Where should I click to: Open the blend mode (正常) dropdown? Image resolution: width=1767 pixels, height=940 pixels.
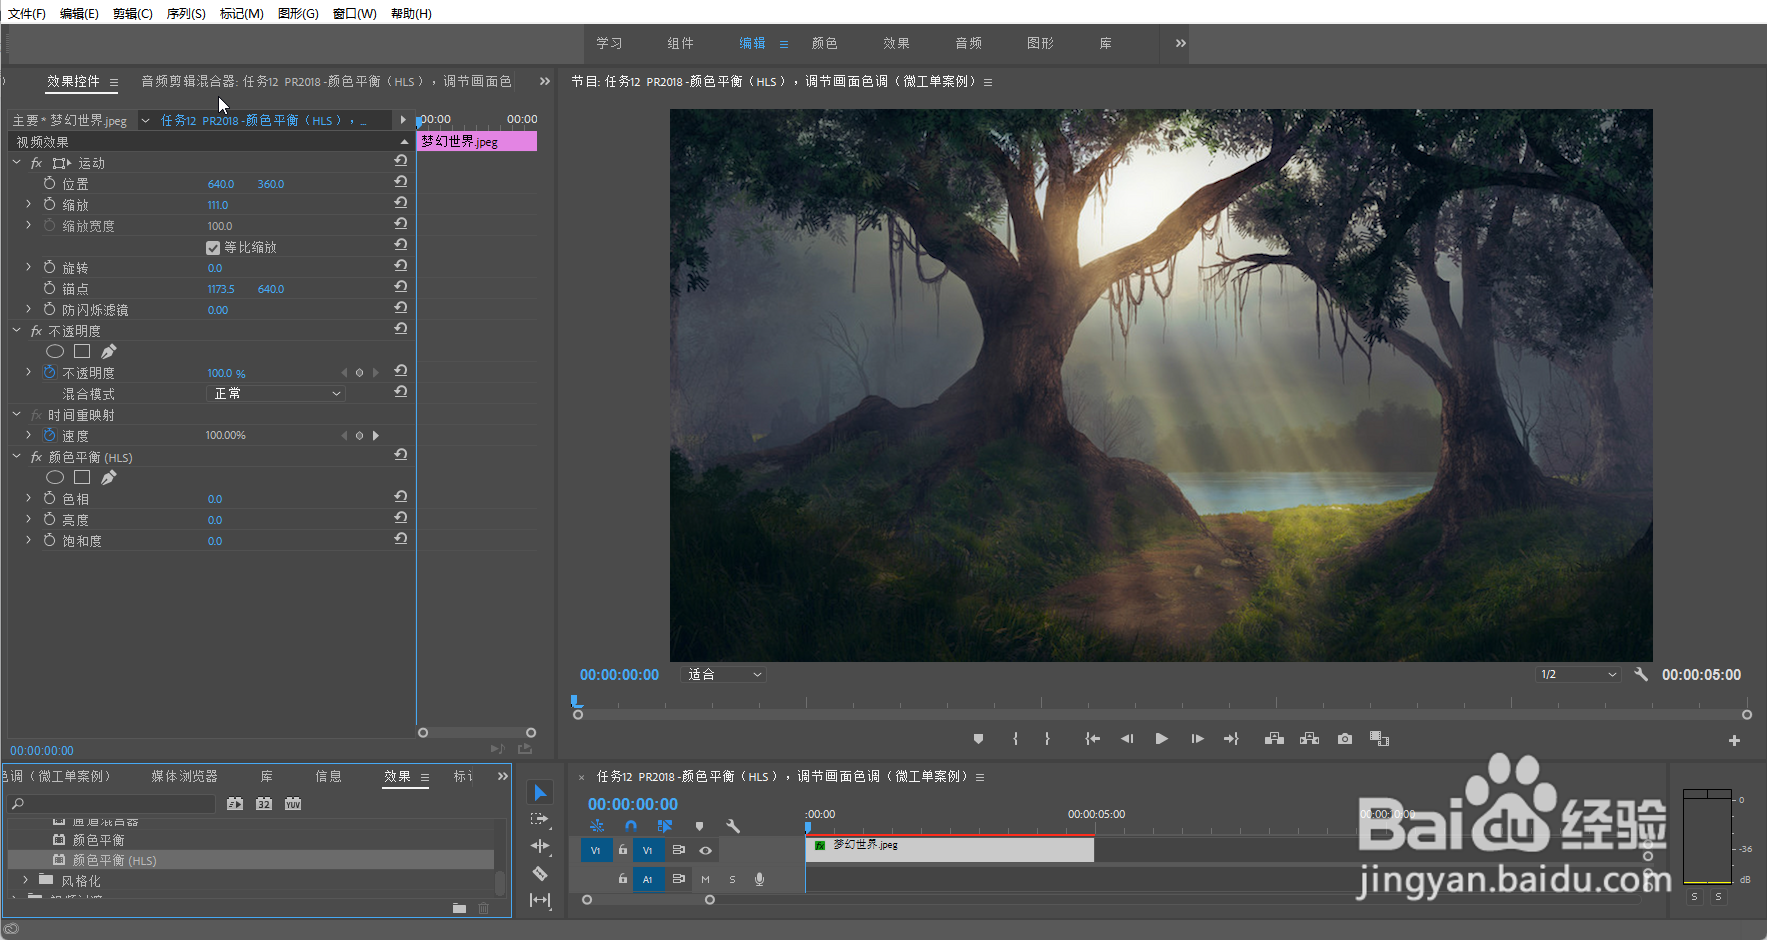click(x=276, y=394)
